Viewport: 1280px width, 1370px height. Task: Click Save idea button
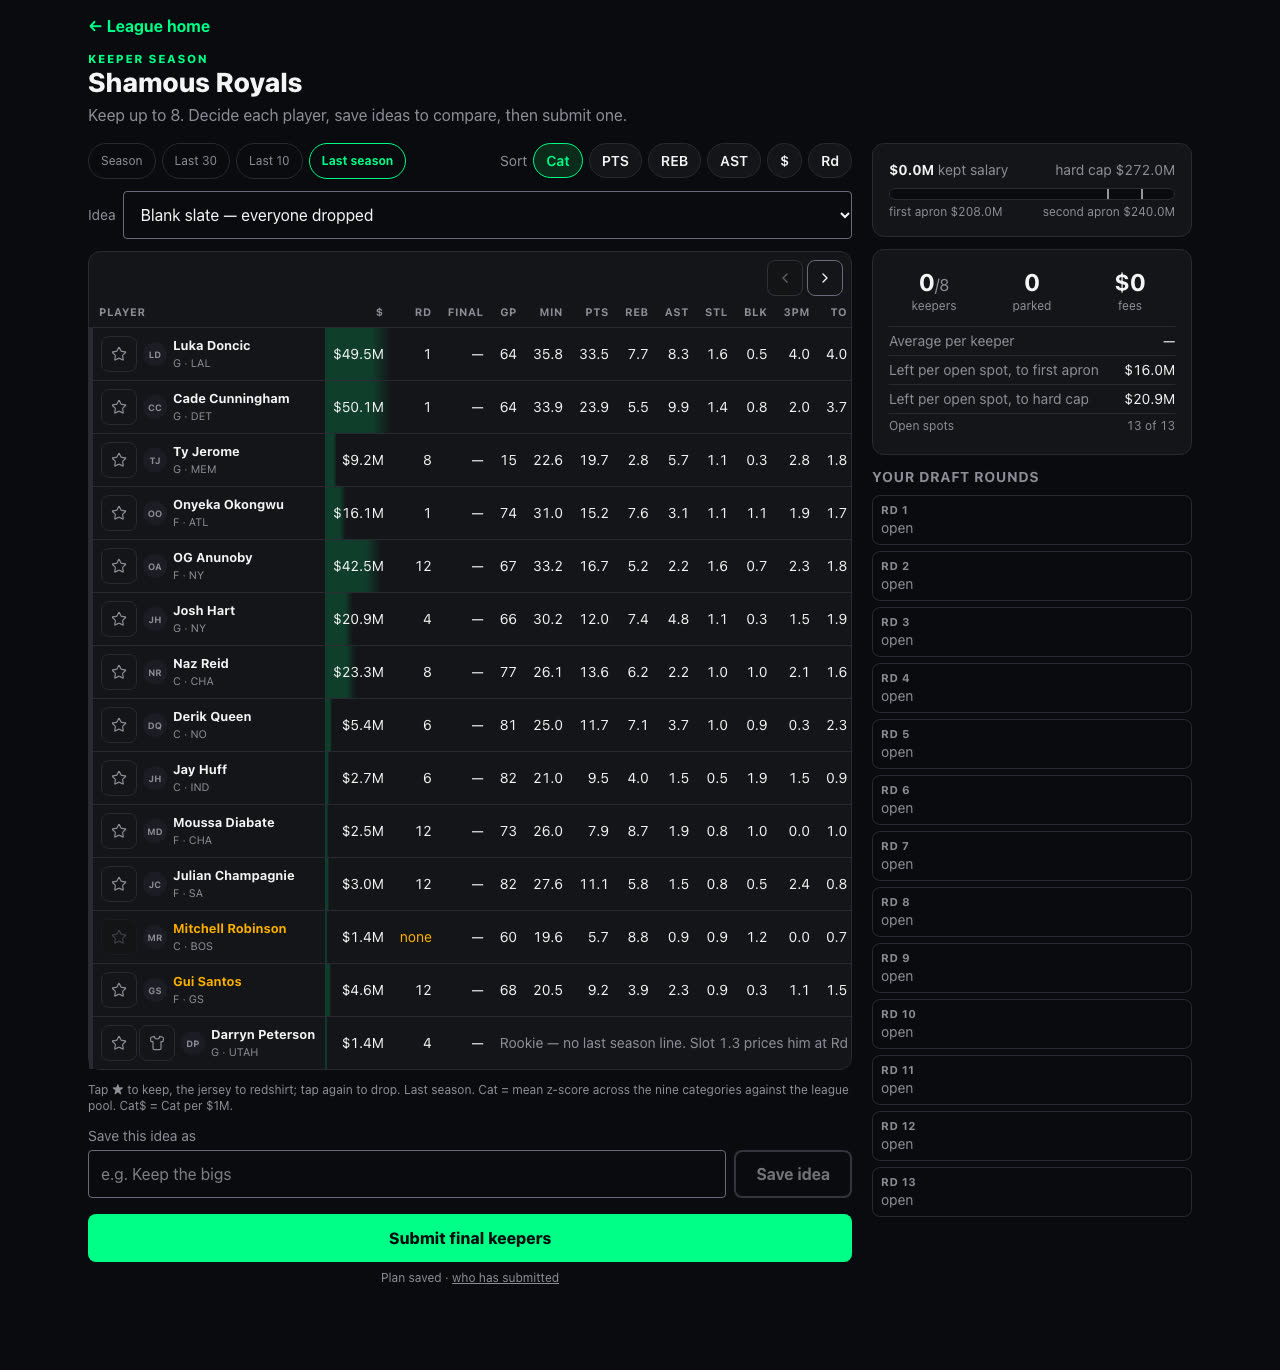793,1174
